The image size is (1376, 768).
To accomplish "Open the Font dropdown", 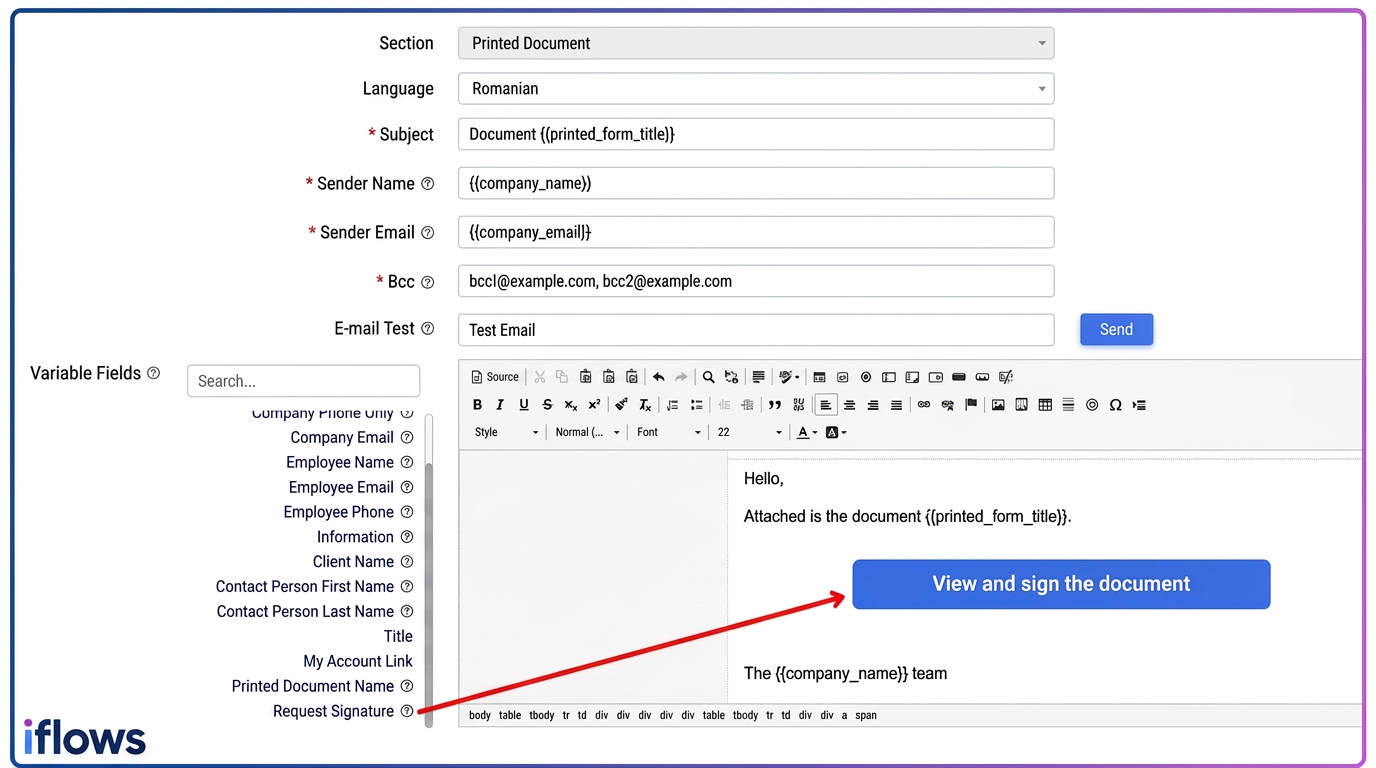I will [x=669, y=432].
